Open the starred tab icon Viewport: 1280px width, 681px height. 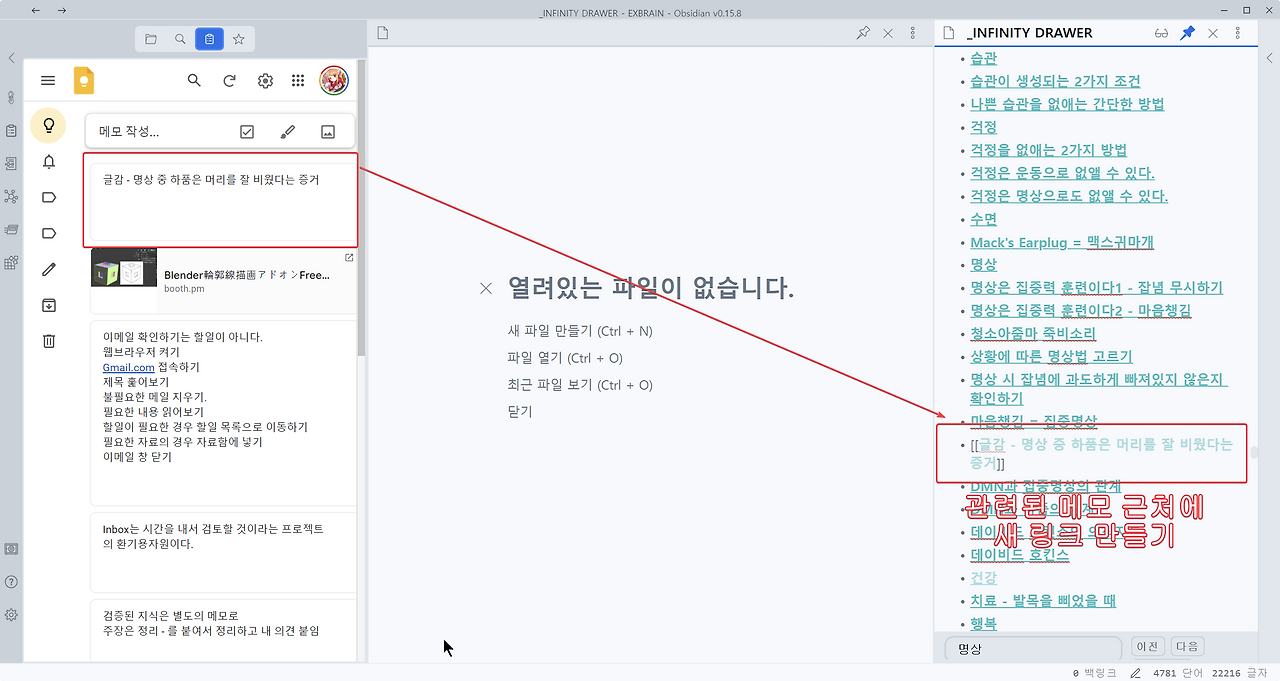coord(238,39)
